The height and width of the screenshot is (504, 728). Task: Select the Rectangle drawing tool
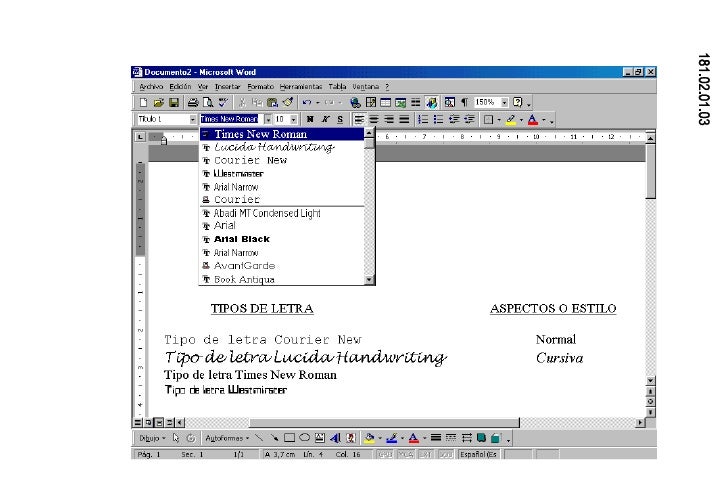coord(289,438)
